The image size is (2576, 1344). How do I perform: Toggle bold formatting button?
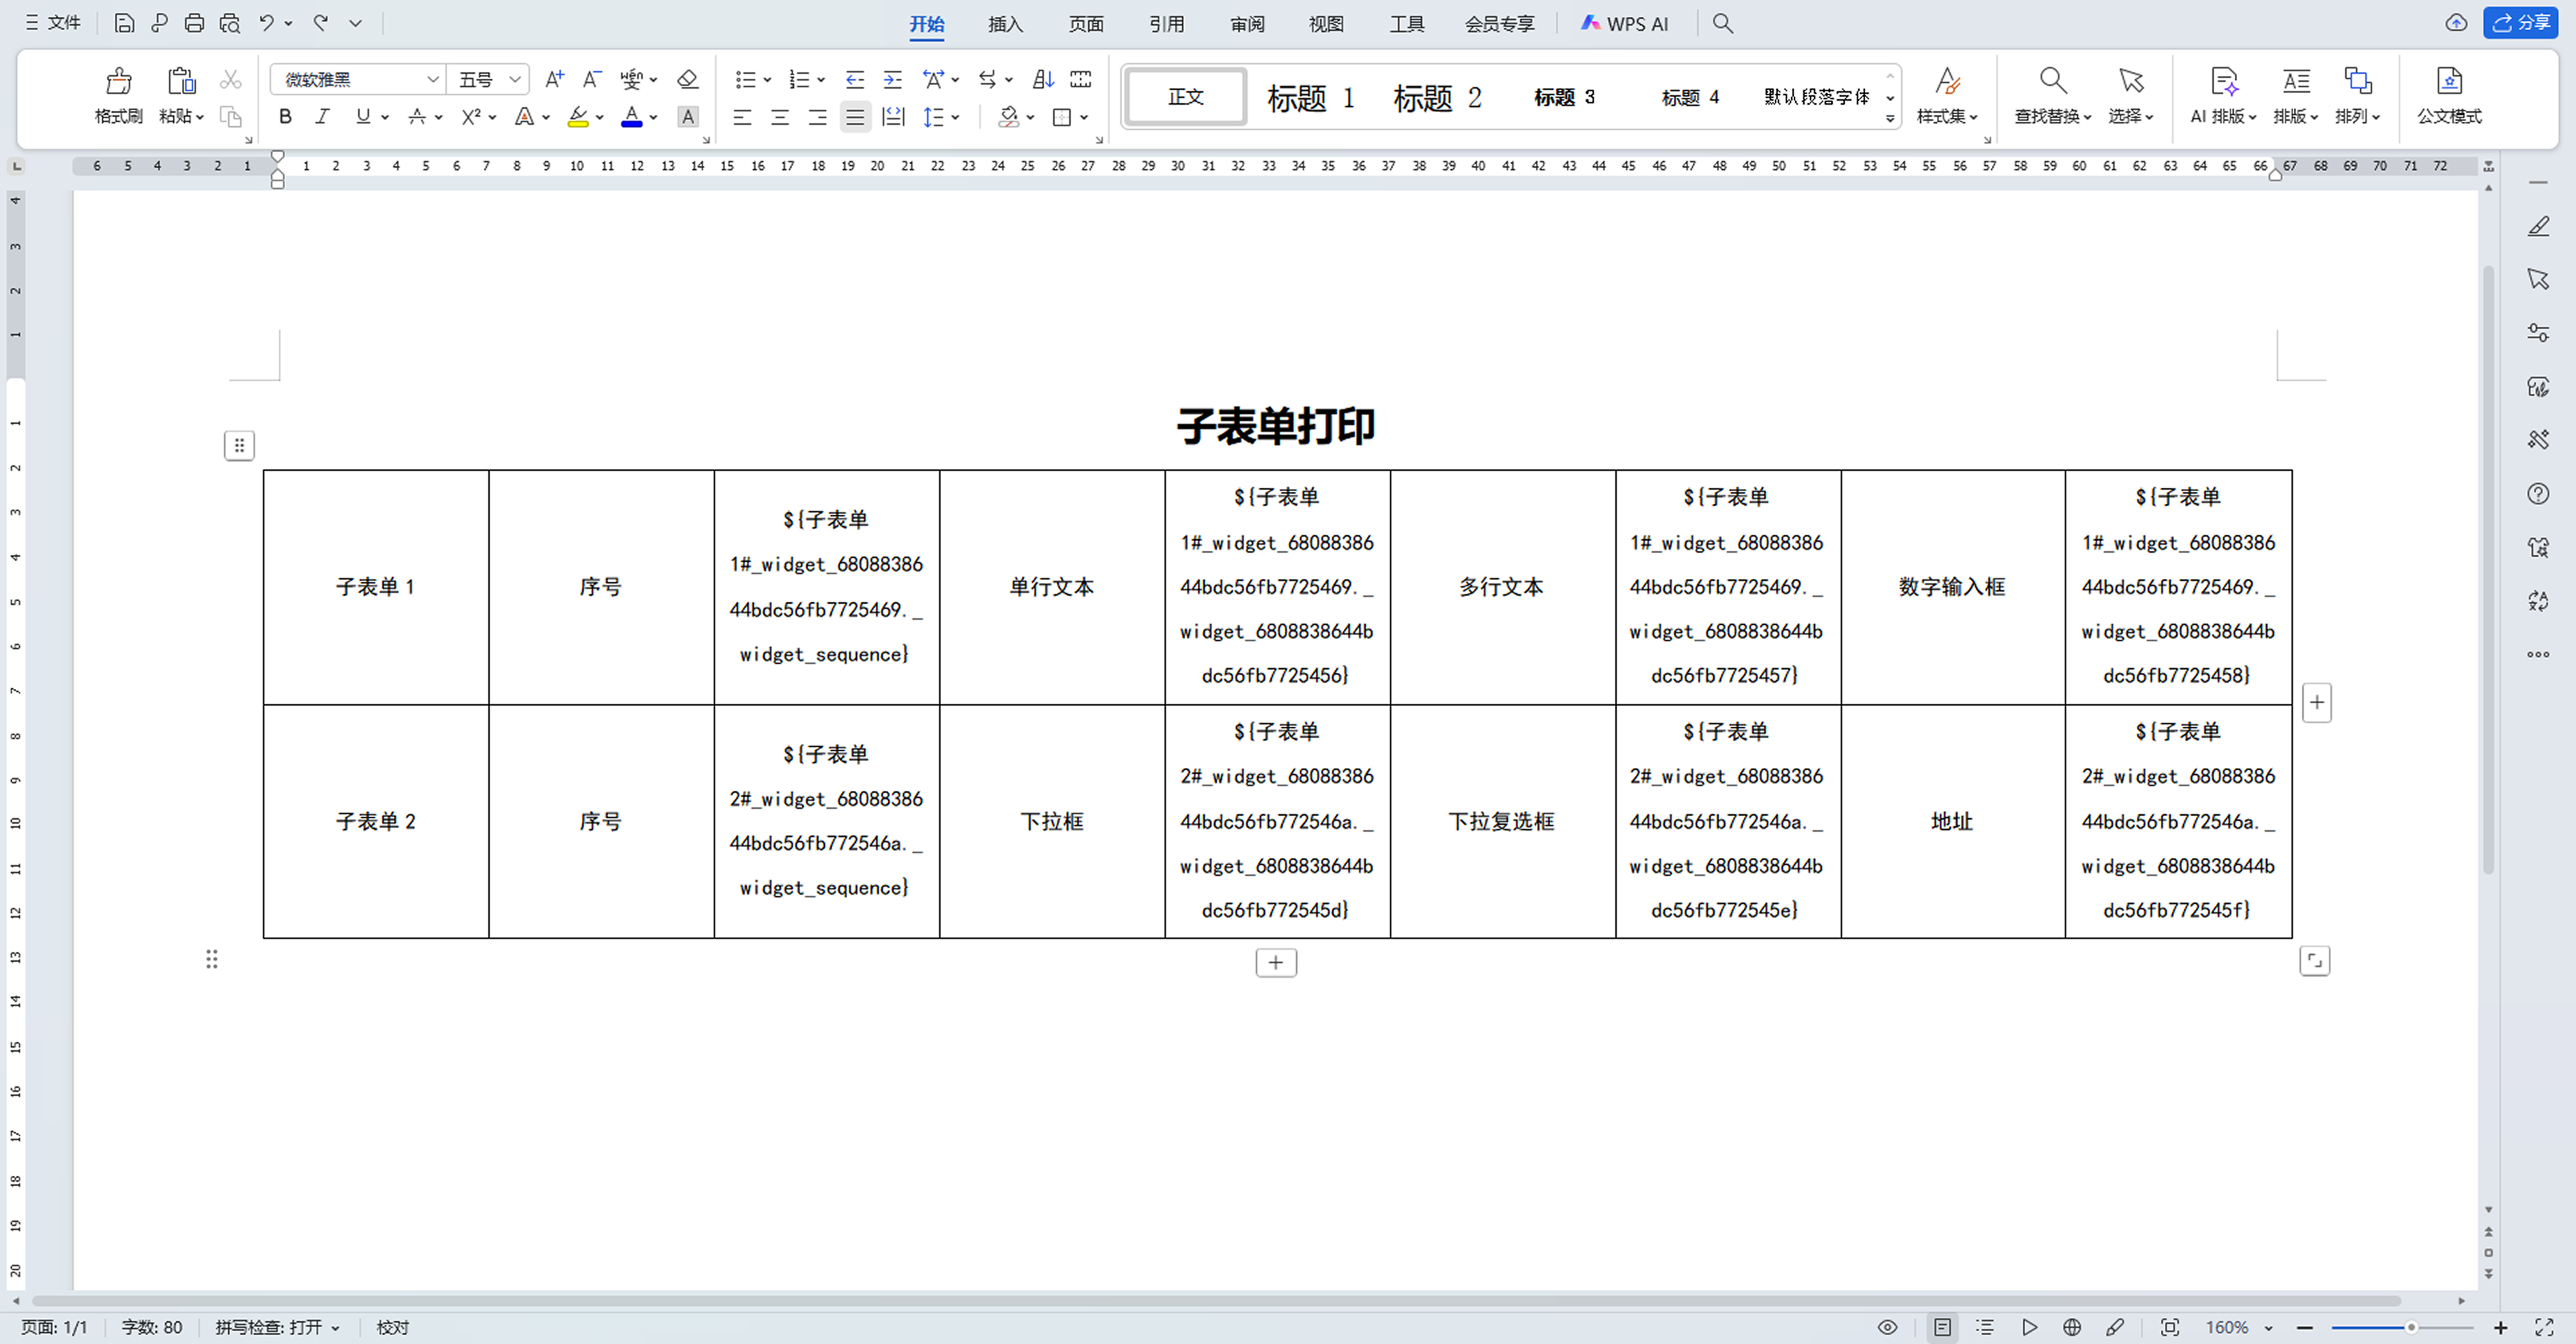pos(285,117)
